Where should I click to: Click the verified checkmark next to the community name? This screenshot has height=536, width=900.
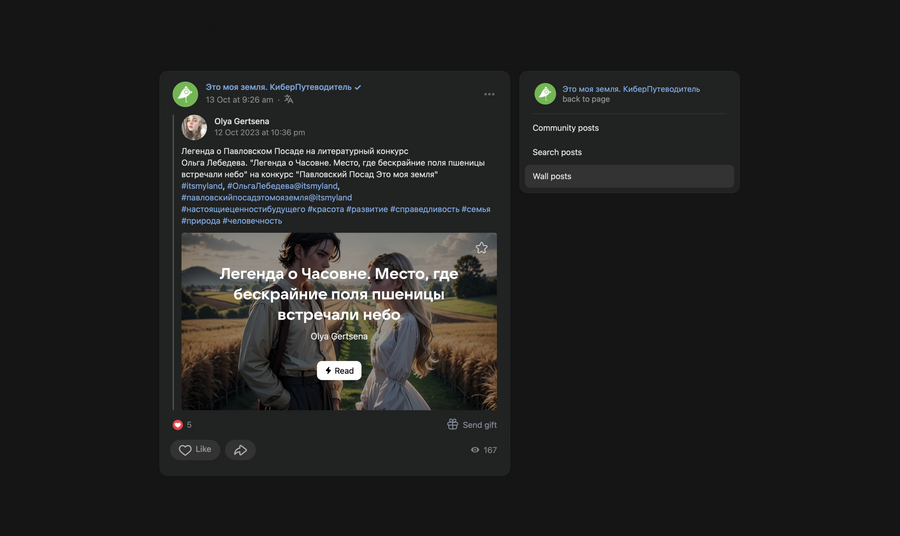click(358, 87)
